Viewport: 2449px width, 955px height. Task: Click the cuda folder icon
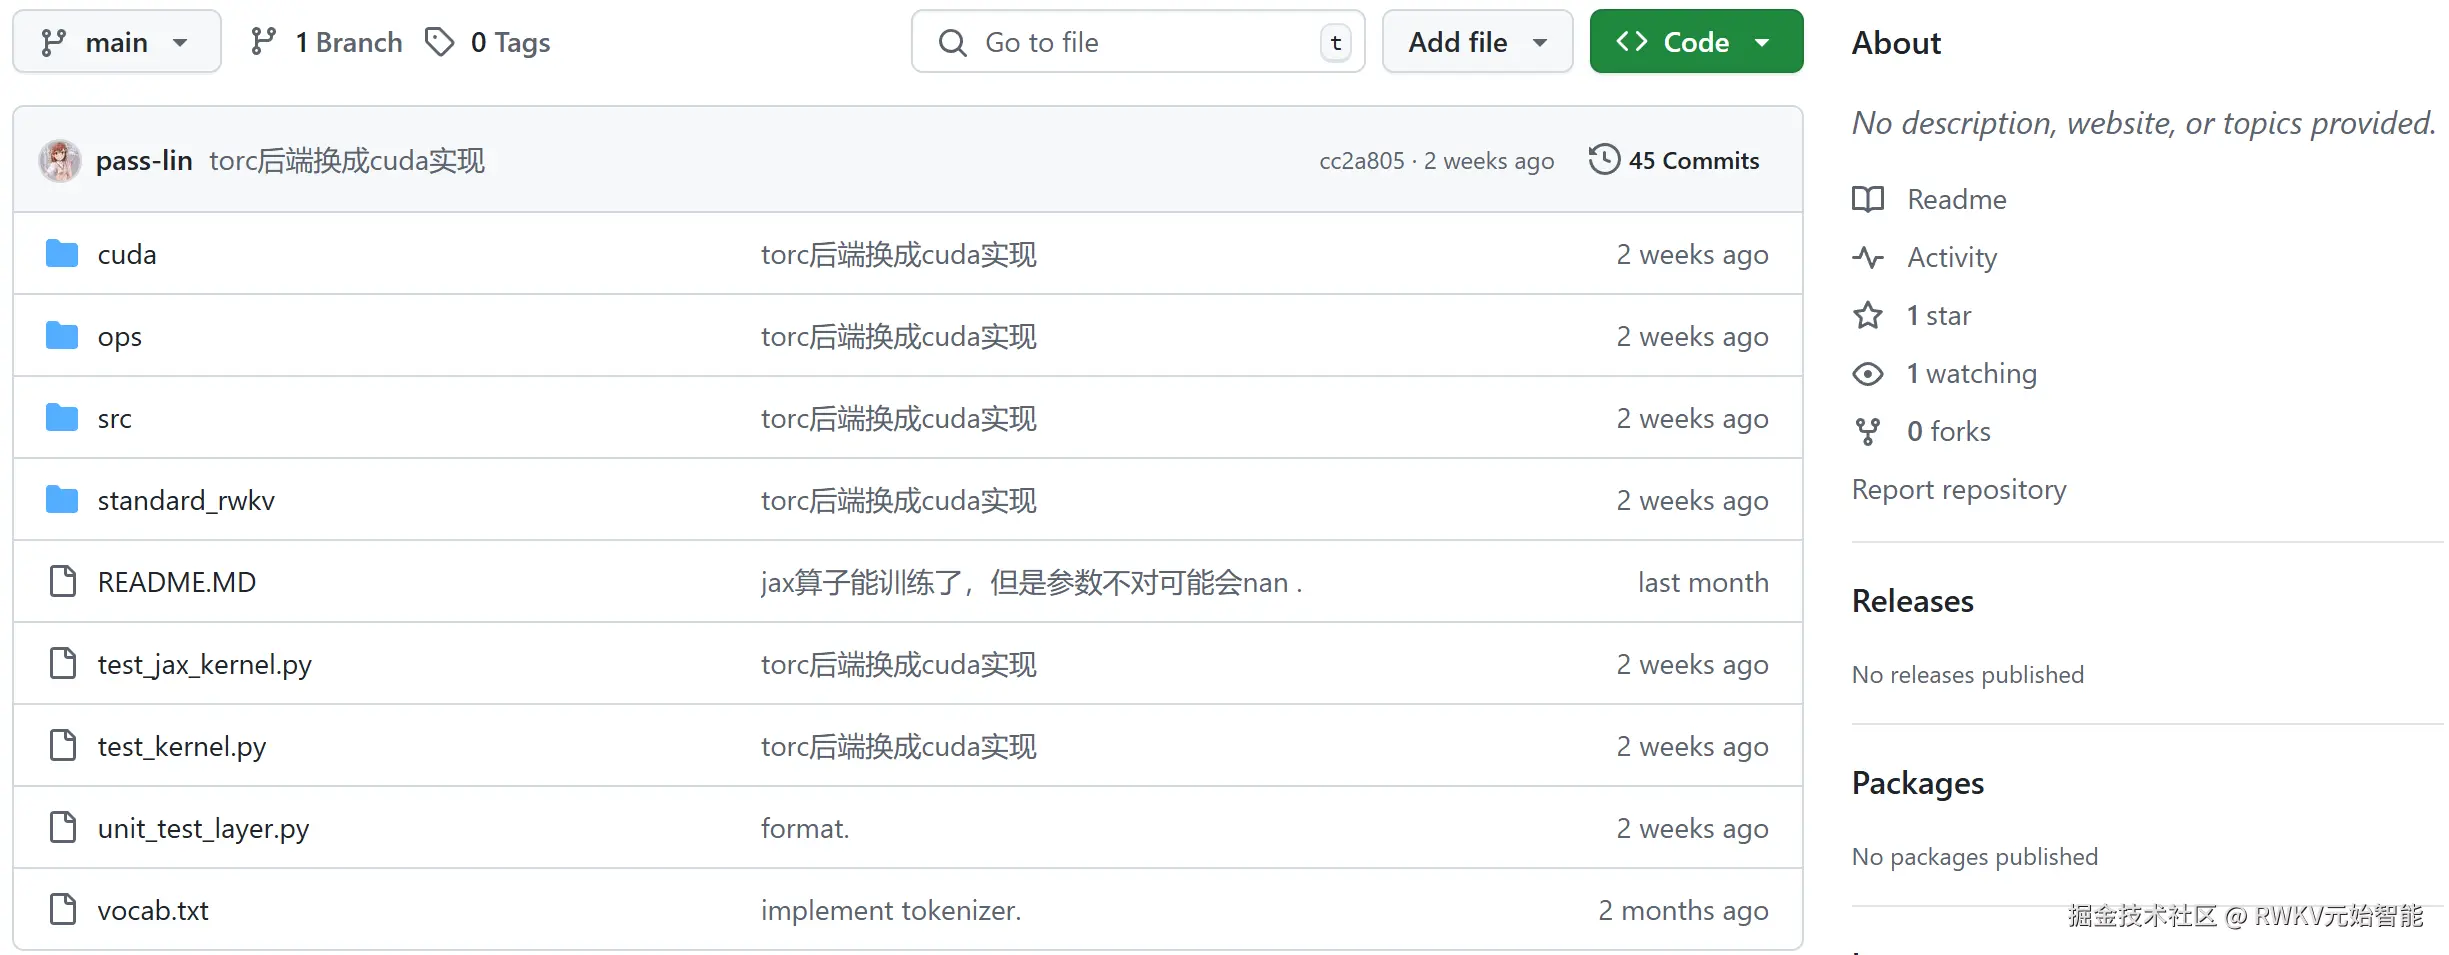(x=62, y=254)
